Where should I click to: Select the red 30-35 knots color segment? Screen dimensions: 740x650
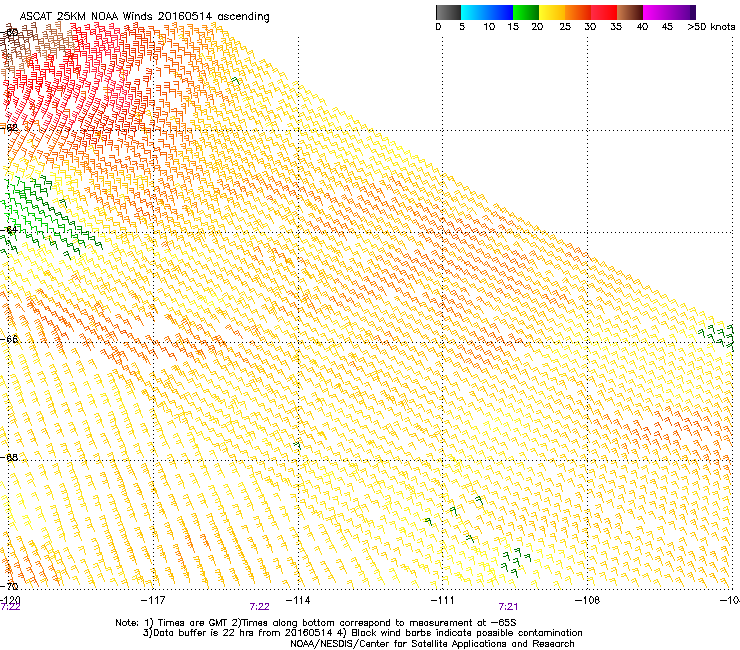click(x=604, y=12)
